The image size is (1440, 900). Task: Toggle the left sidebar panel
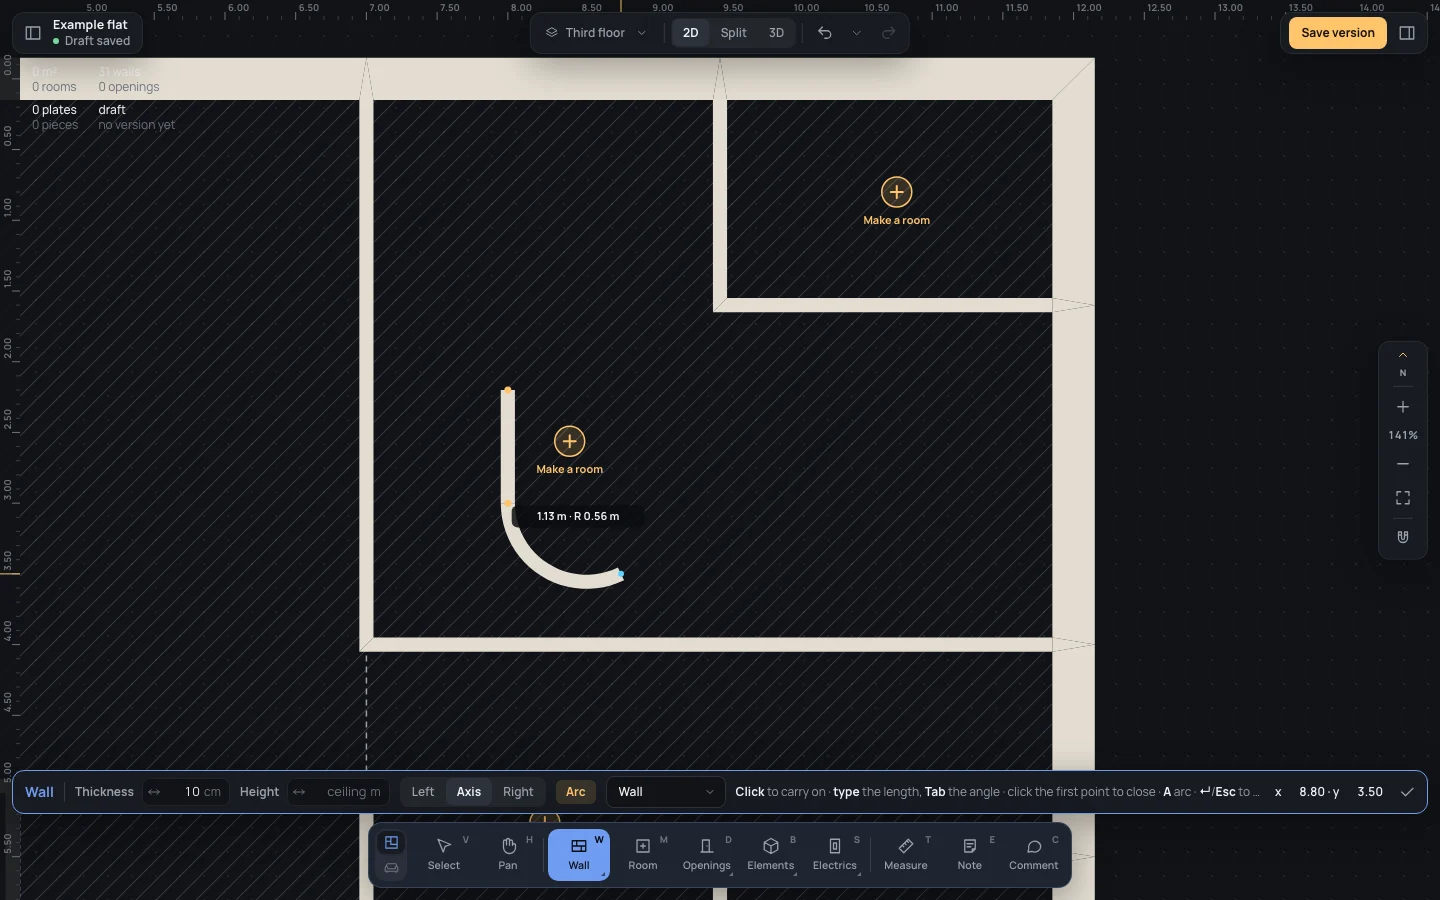[x=33, y=33]
